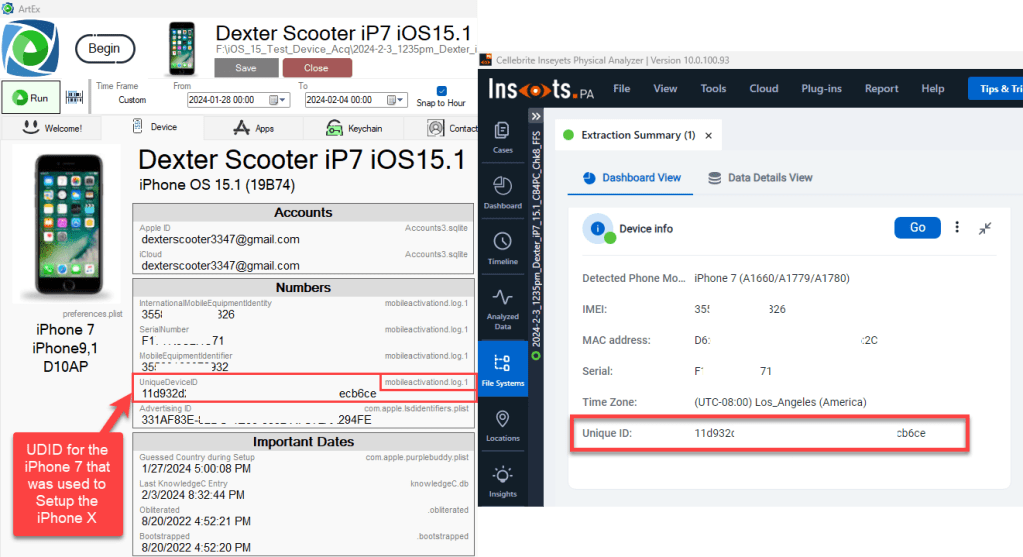1023x557 pixels.
Task: Switch to the Keychain tab
Action: pos(354,128)
